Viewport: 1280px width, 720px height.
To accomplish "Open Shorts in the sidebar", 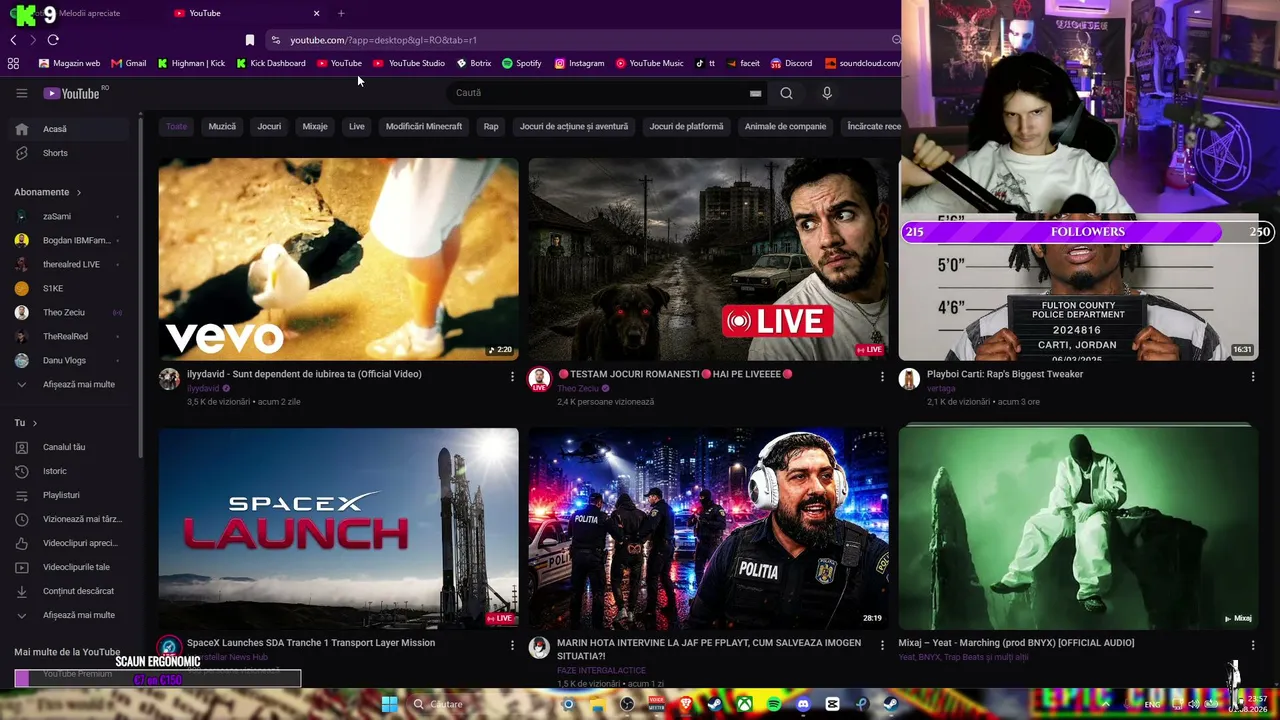I will pyautogui.click(x=70, y=153).
